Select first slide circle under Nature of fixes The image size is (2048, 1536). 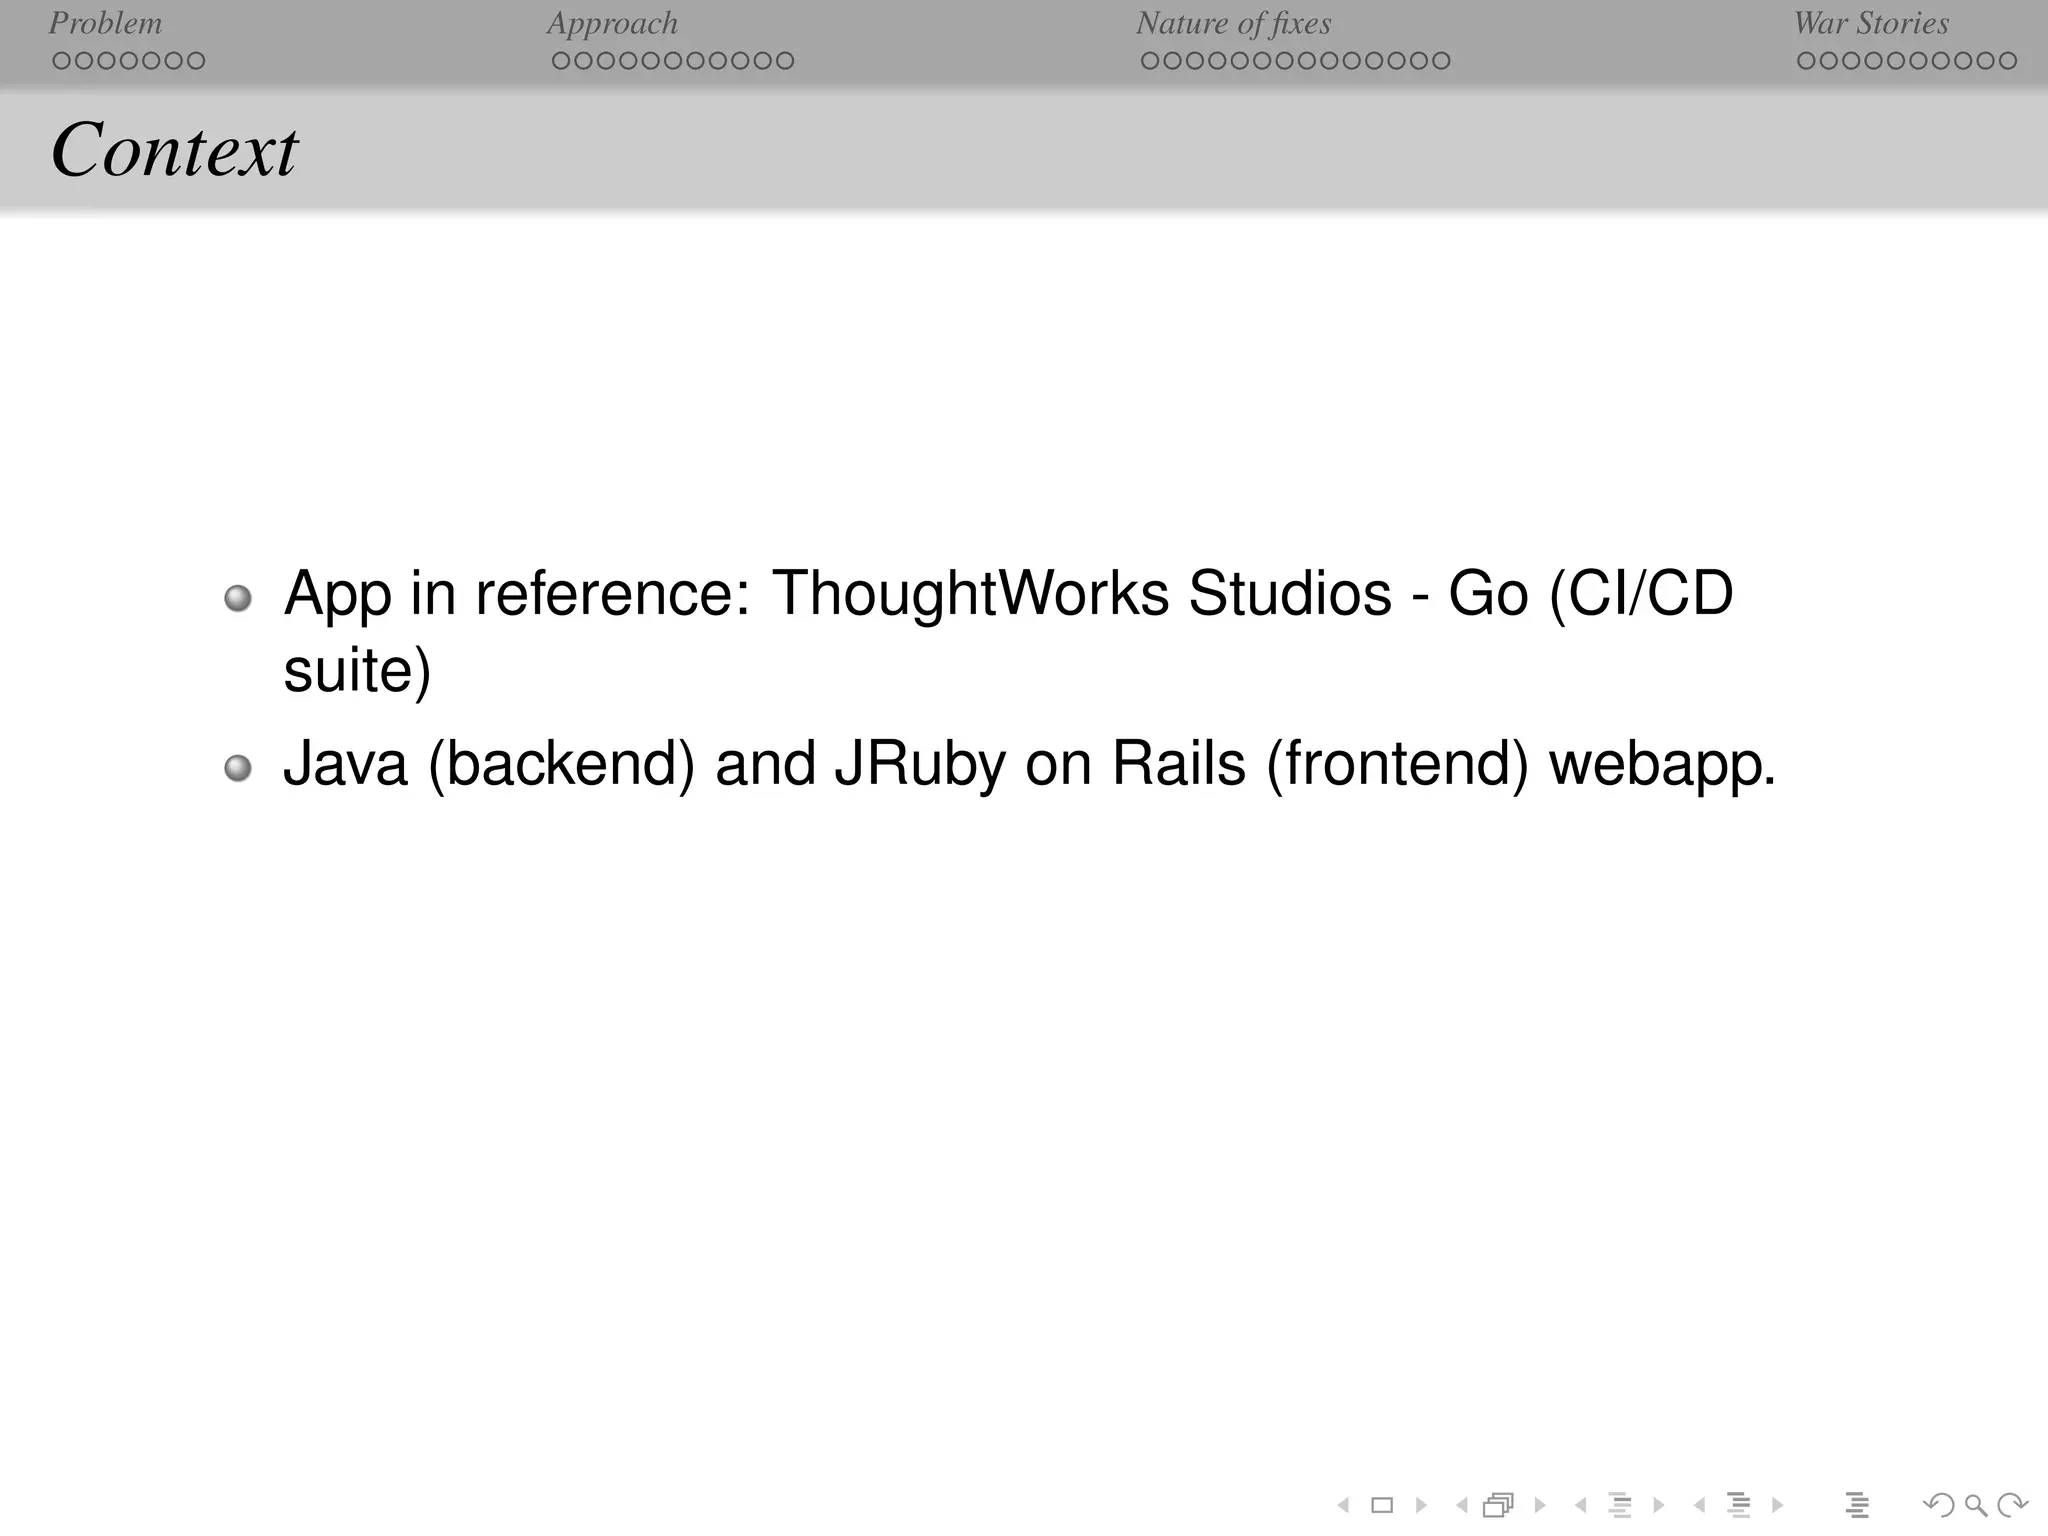pyautogui.click(x=1150, y=61)
